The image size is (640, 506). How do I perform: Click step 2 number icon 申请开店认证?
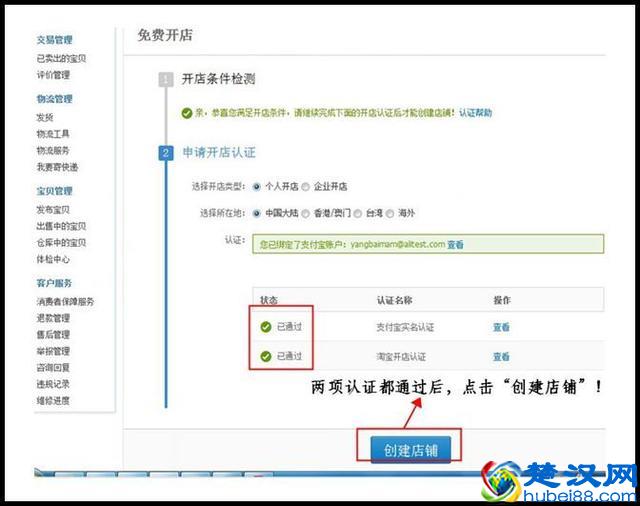click(166, 153)
